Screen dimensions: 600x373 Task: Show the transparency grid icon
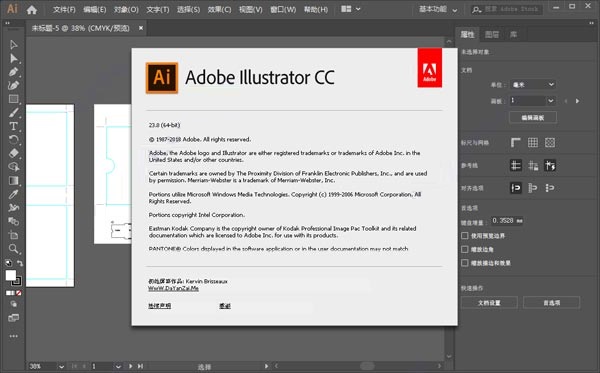(550, 143)
